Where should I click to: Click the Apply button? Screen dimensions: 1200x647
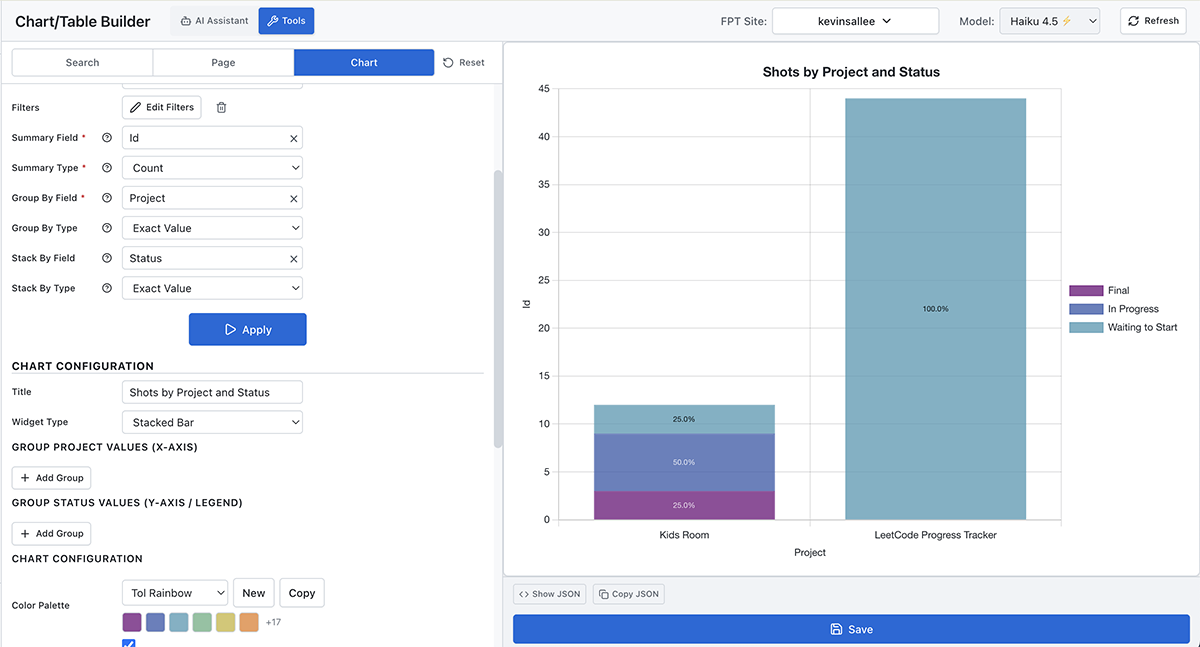tap(247, 329)
